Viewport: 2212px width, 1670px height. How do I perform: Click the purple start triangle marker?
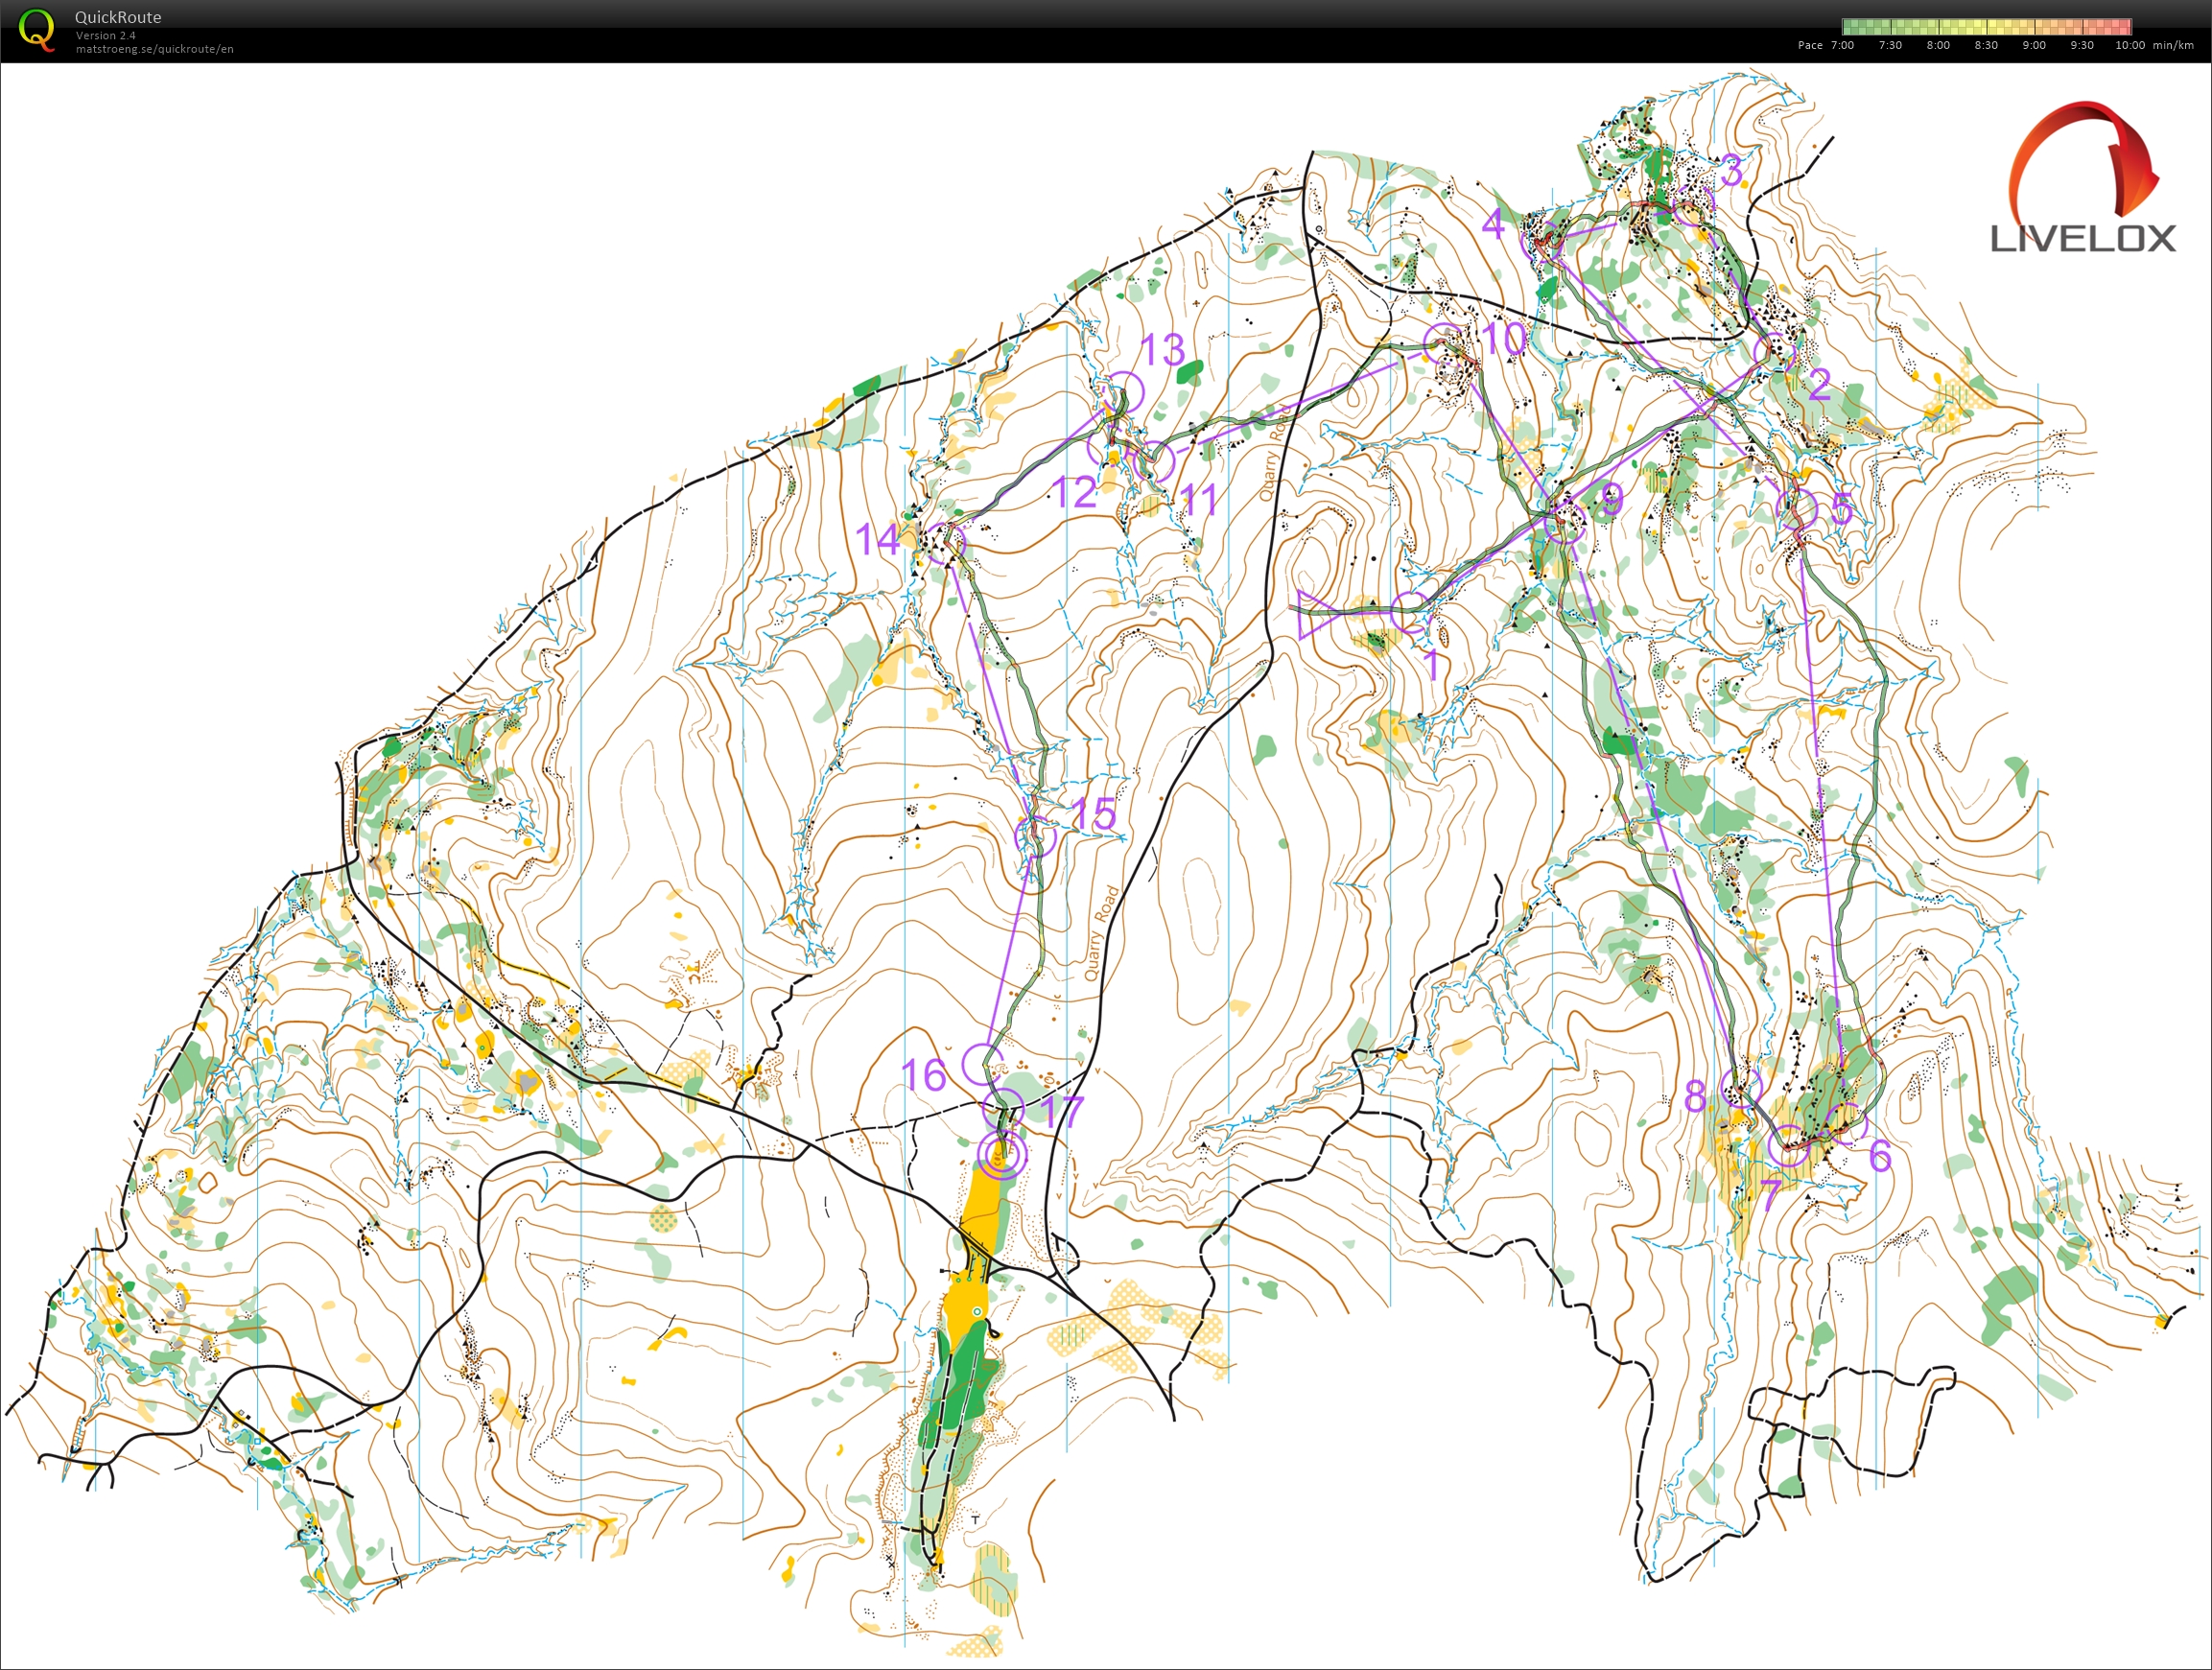pyautogui.click(x=1312, y=613)
